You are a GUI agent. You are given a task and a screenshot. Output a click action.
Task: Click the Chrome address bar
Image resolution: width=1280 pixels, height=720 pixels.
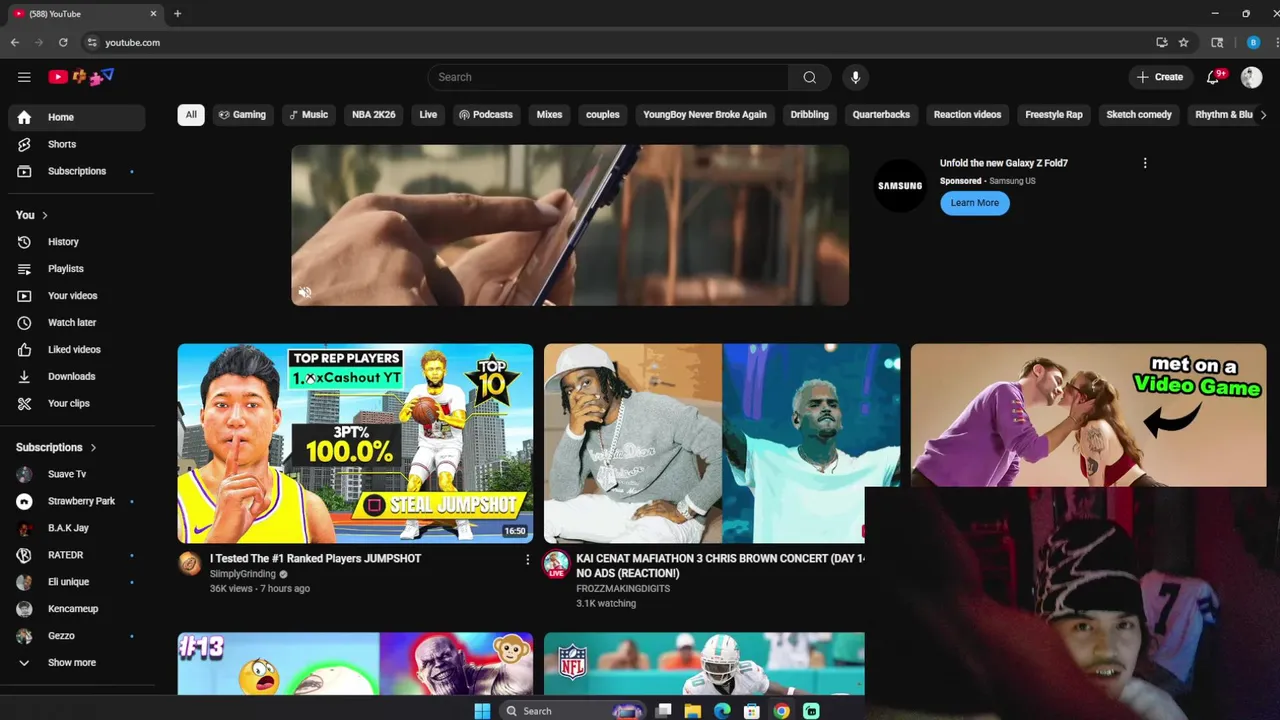[615, 42]
